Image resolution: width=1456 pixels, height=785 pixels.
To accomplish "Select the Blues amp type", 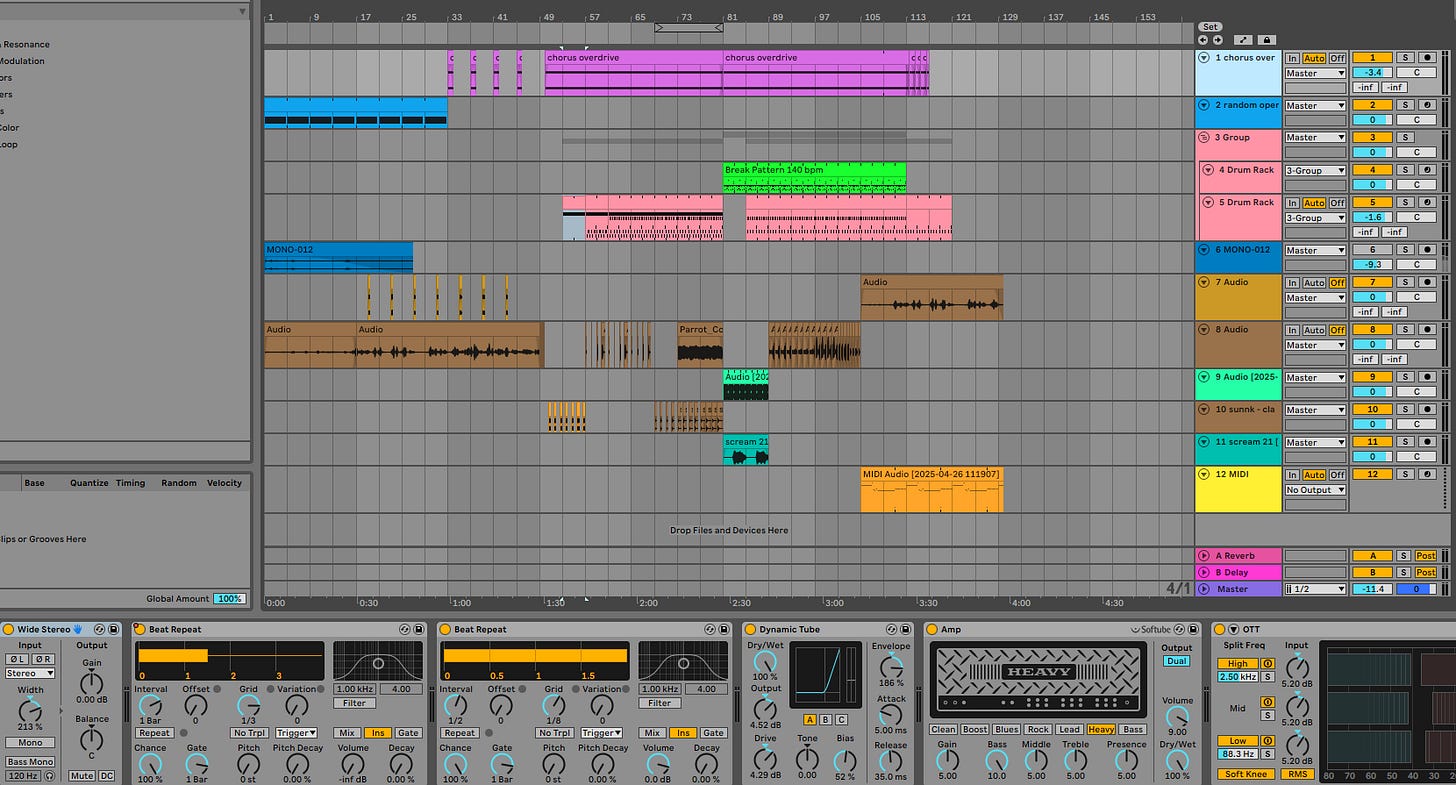I will [x=1007, y=729].
